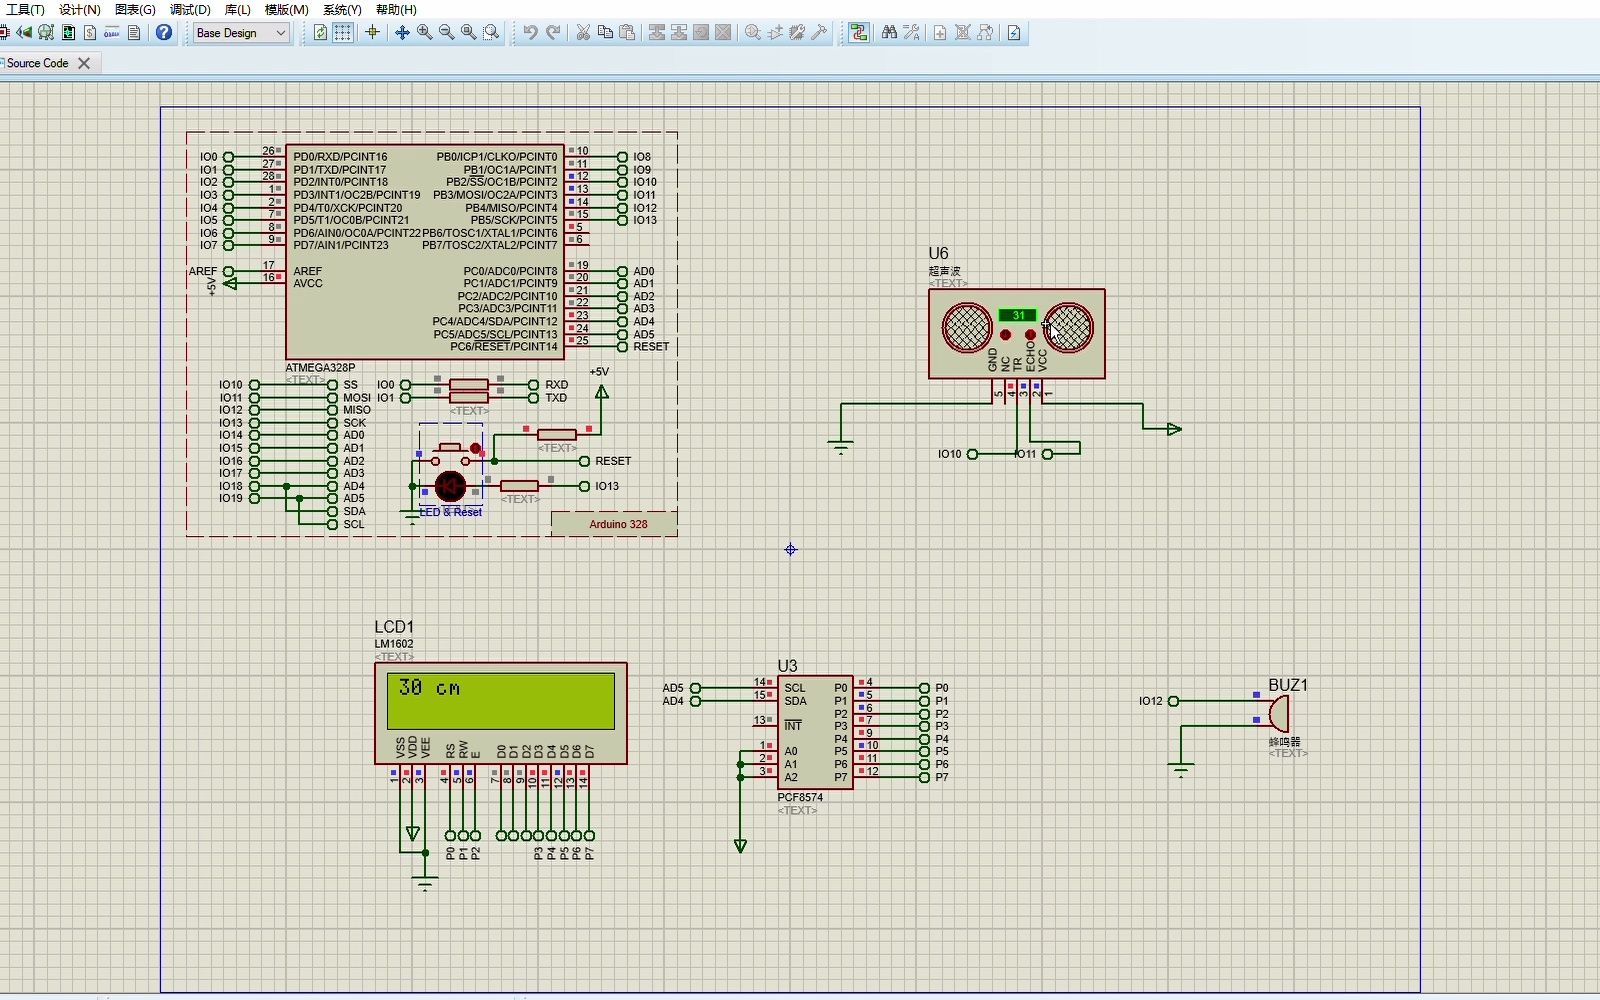
Task: Click the electrical rules check icon
Action: coord(1014,33)
